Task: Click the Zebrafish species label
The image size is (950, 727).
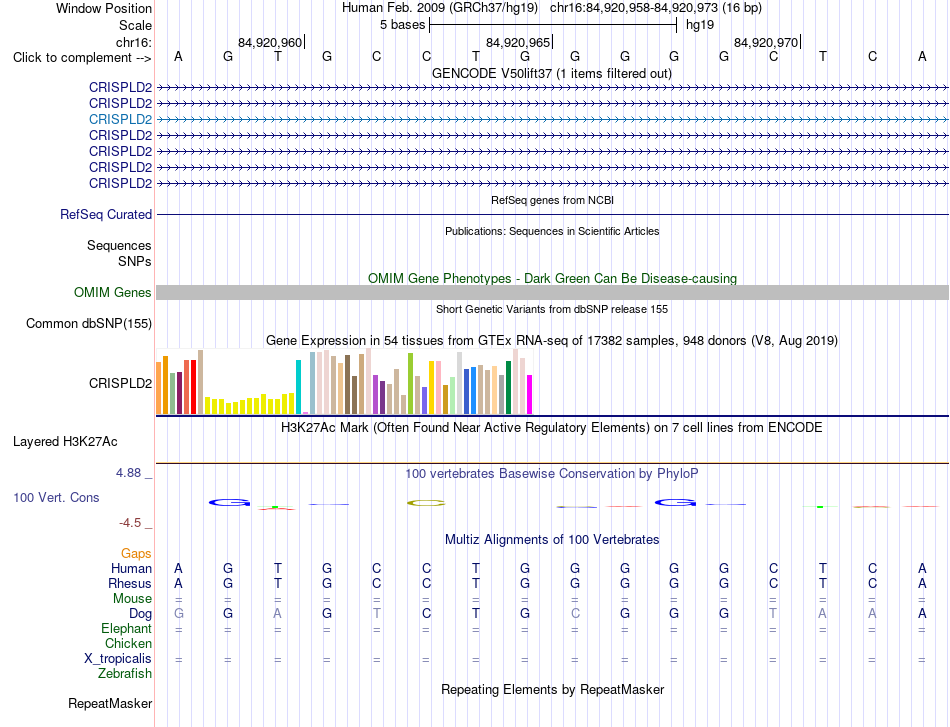Action: 125,673
